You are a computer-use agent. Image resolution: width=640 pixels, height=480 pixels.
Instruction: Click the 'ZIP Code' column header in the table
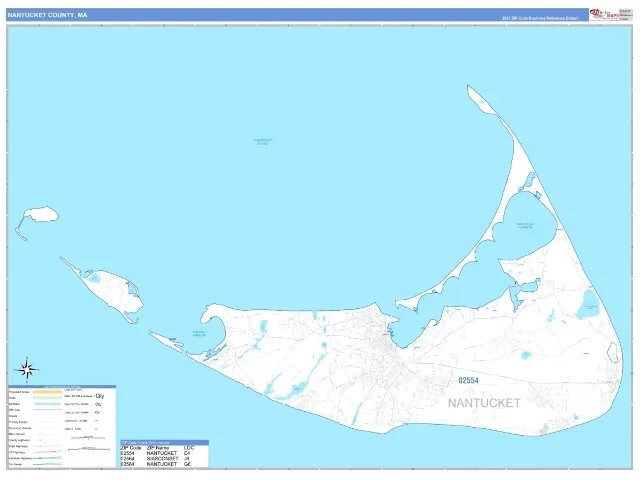131,448
